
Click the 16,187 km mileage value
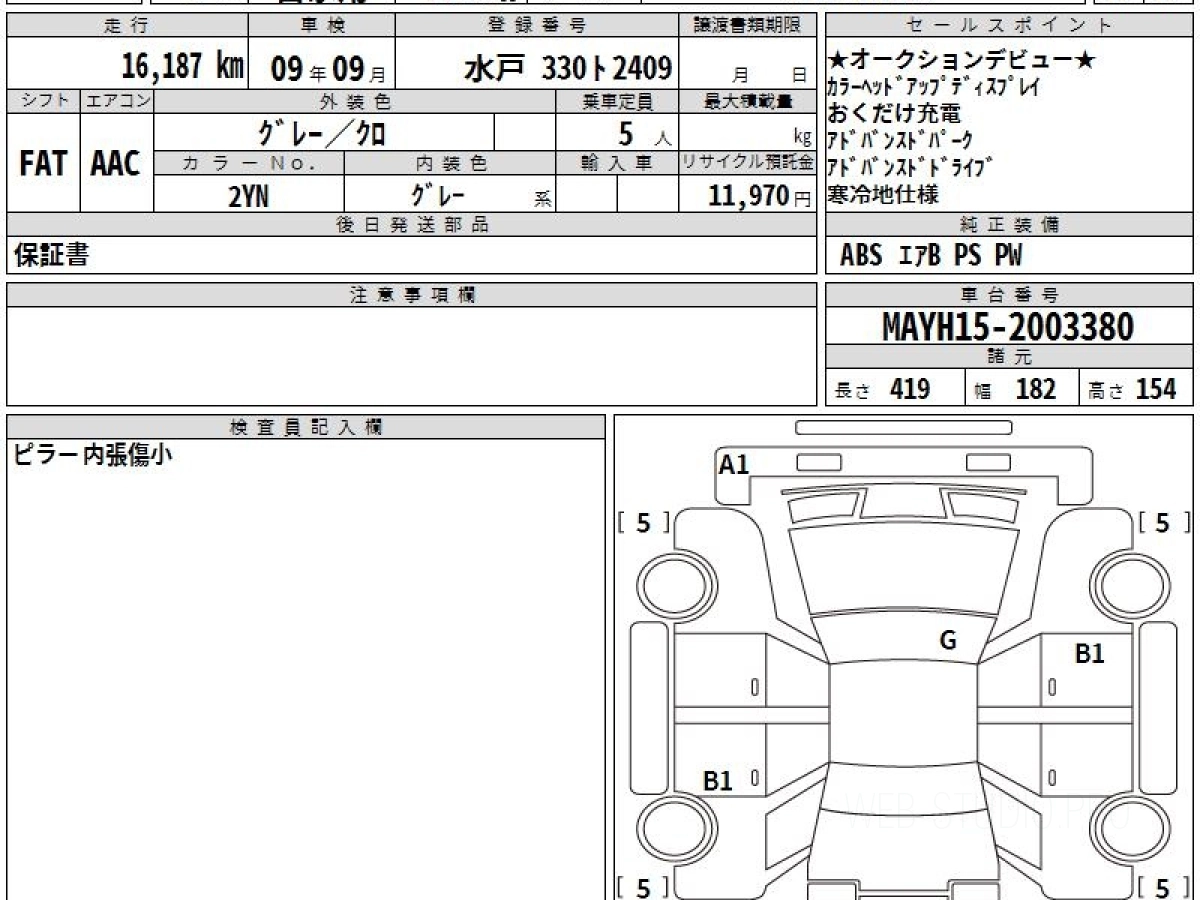183,67
